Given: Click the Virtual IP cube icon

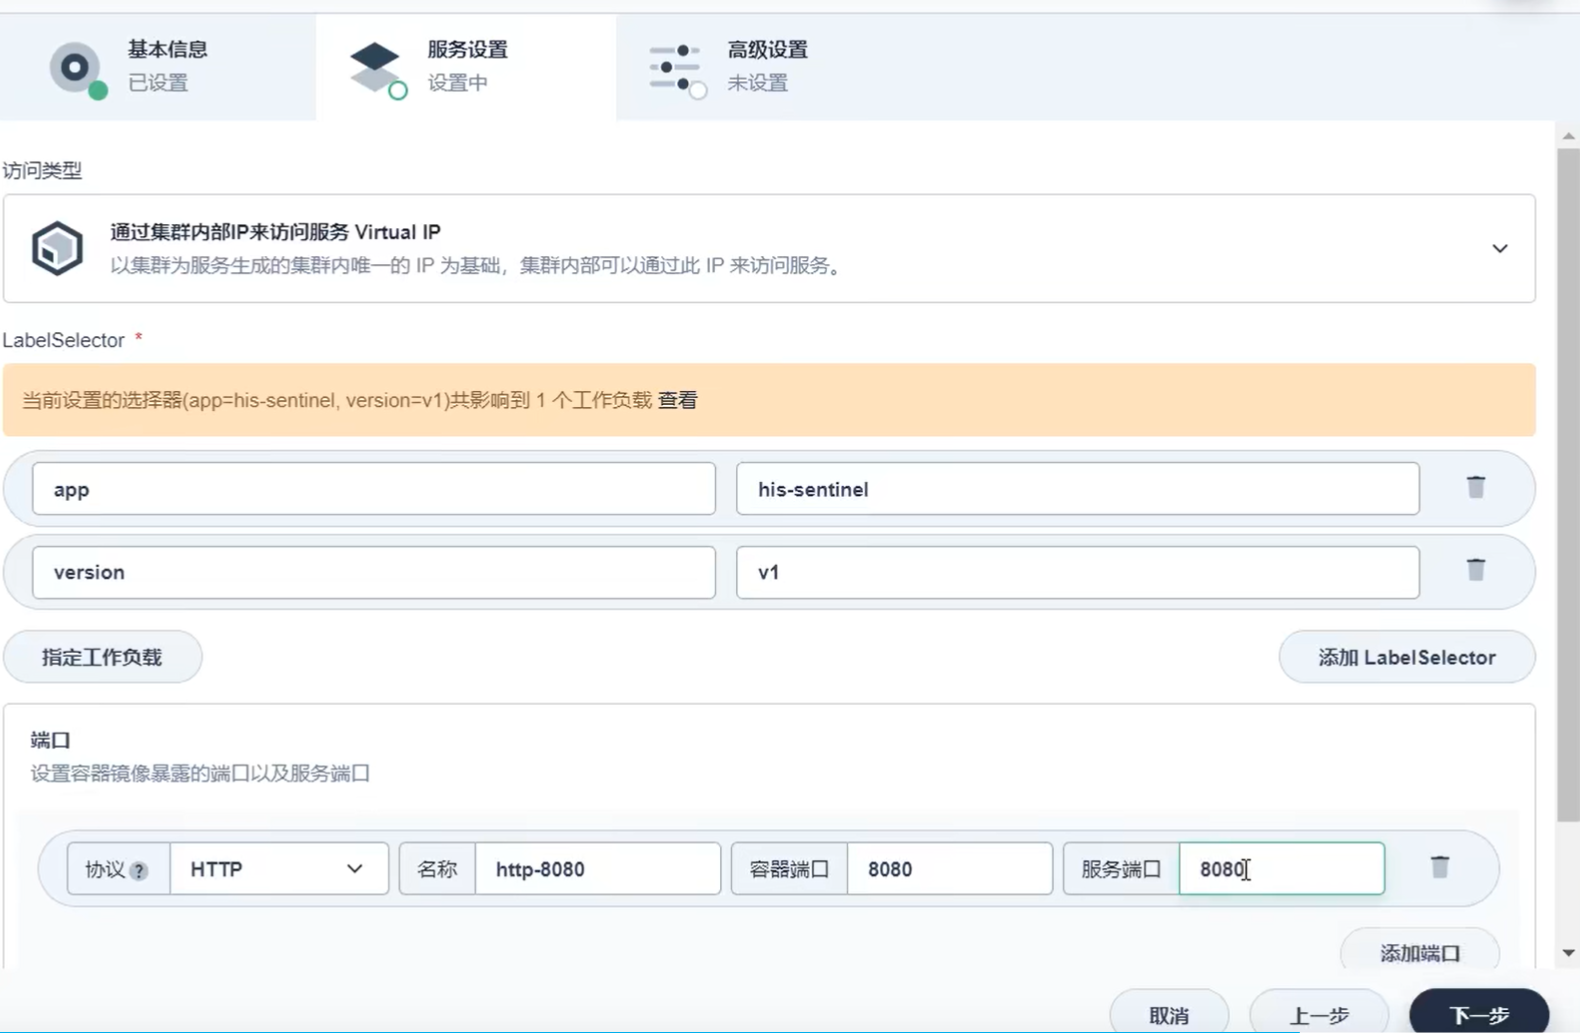Looking at the screenshot, I should (x=57, y=248).
